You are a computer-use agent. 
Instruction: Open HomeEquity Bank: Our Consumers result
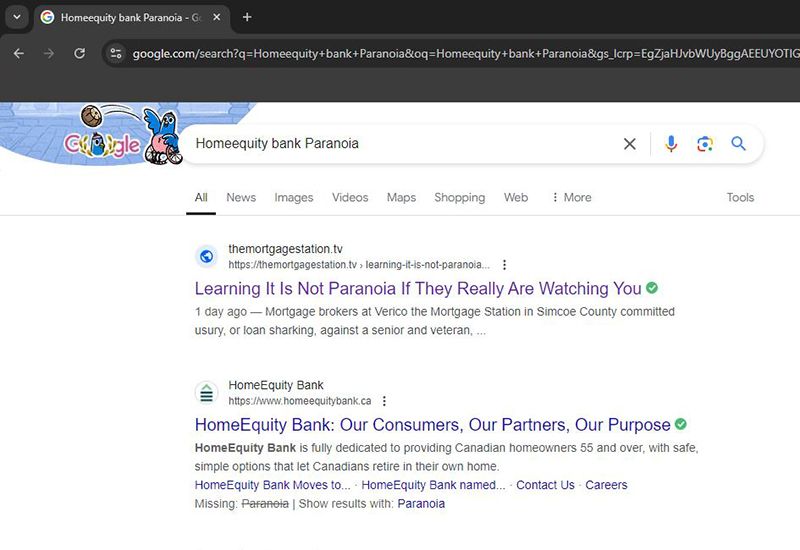(x=433, y=425)
